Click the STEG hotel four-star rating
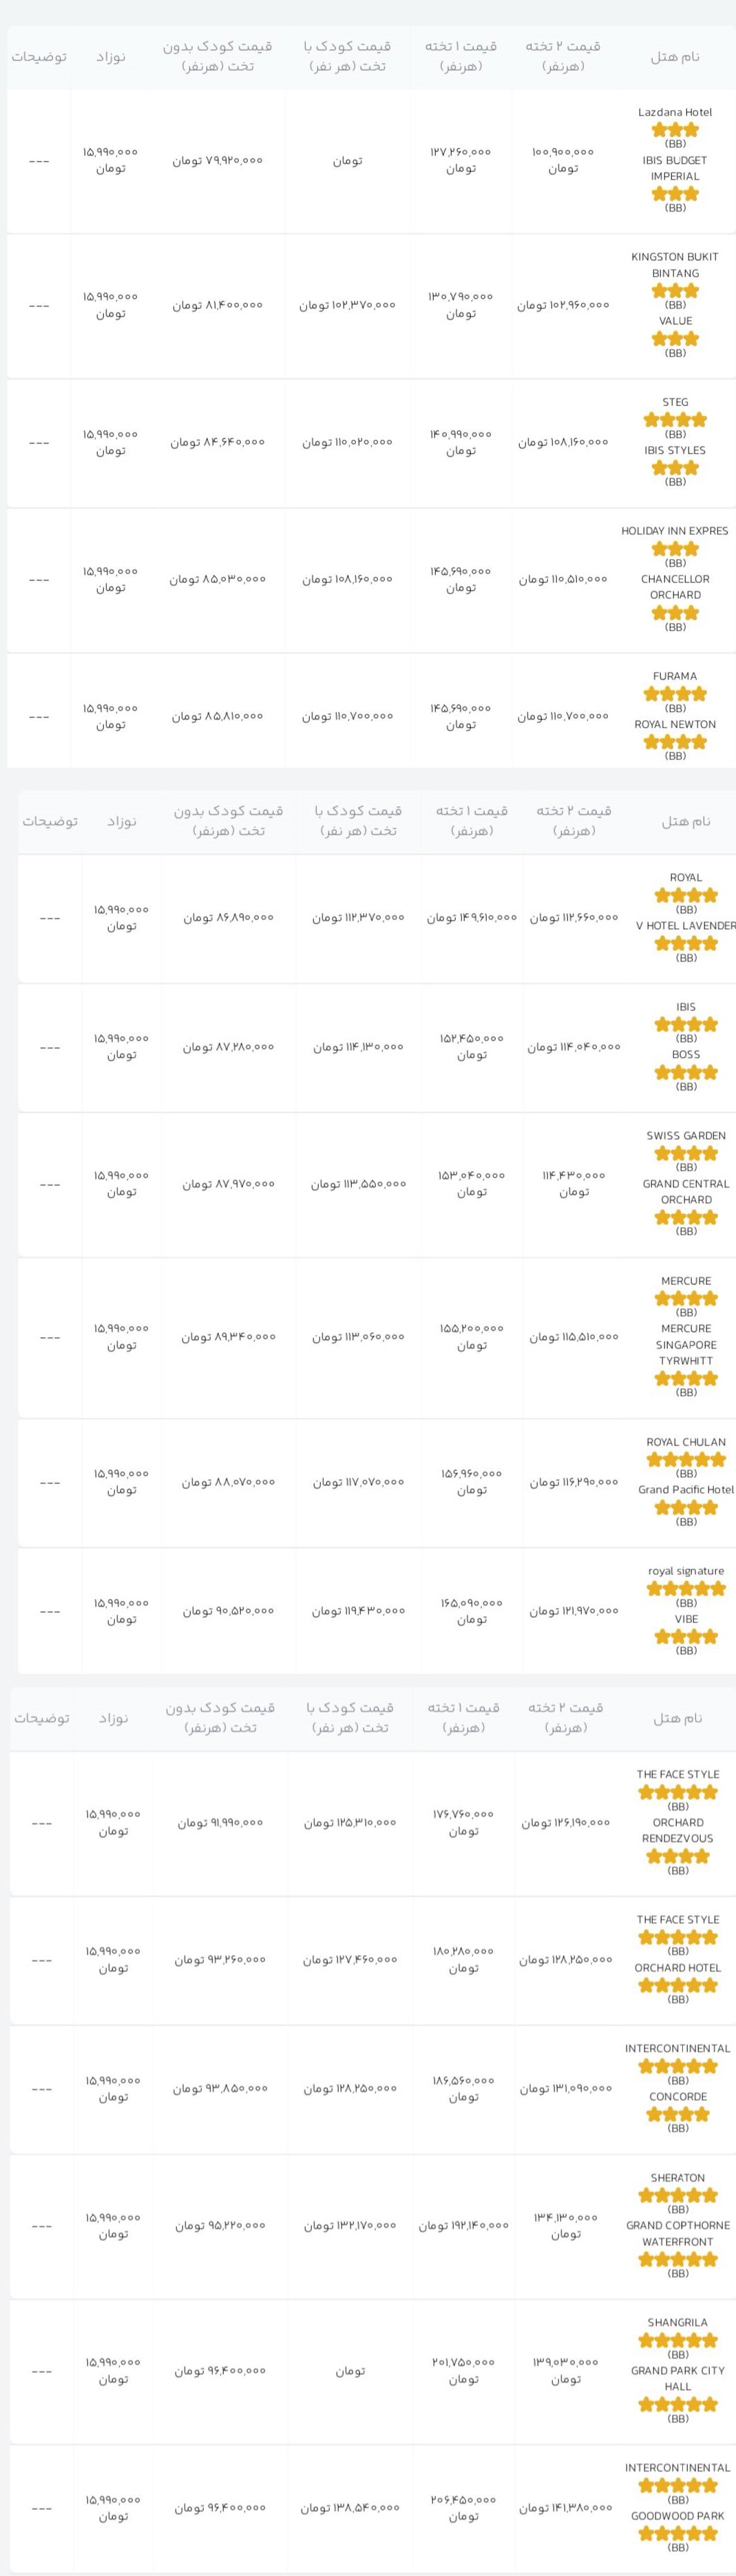736x2576 pixels. tap(675, 419)
